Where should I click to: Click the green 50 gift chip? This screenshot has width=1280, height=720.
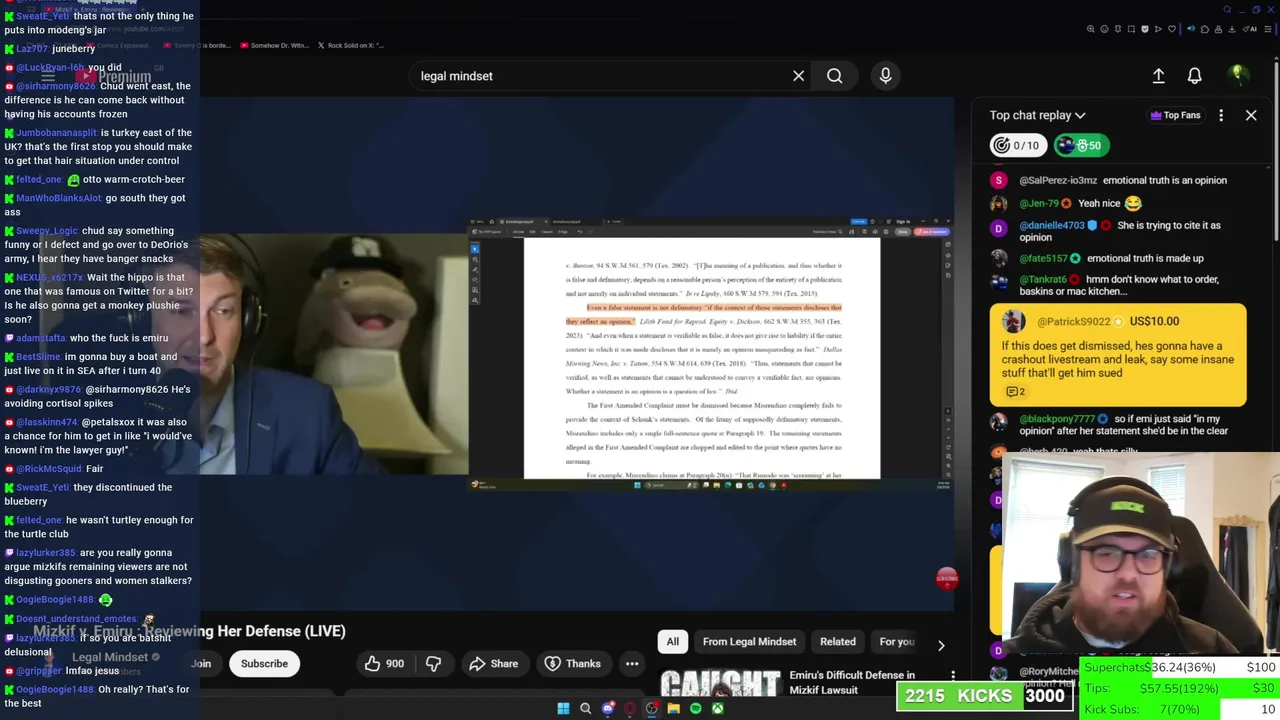click(1081, 145)
